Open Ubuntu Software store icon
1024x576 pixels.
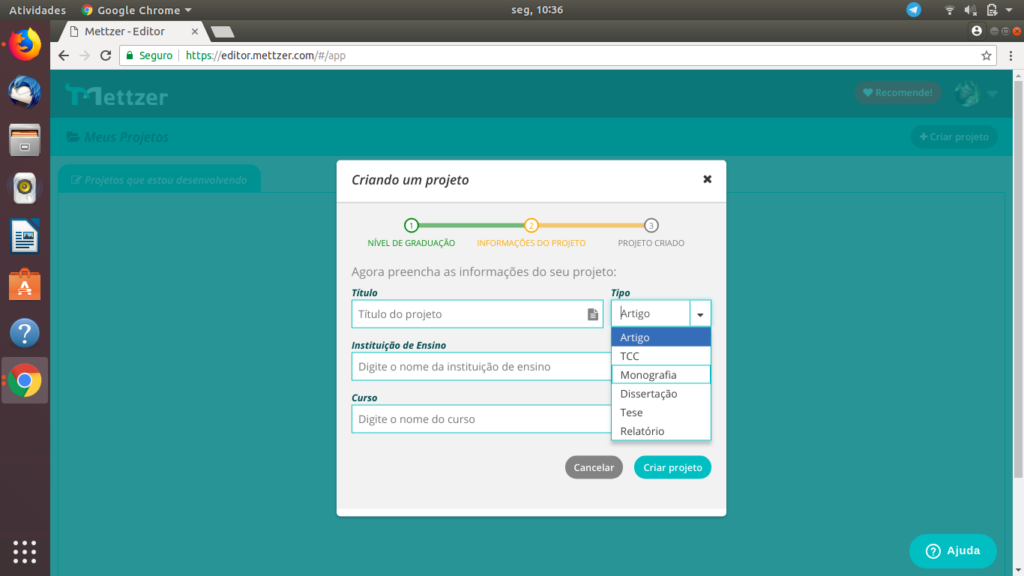point(25,285)
